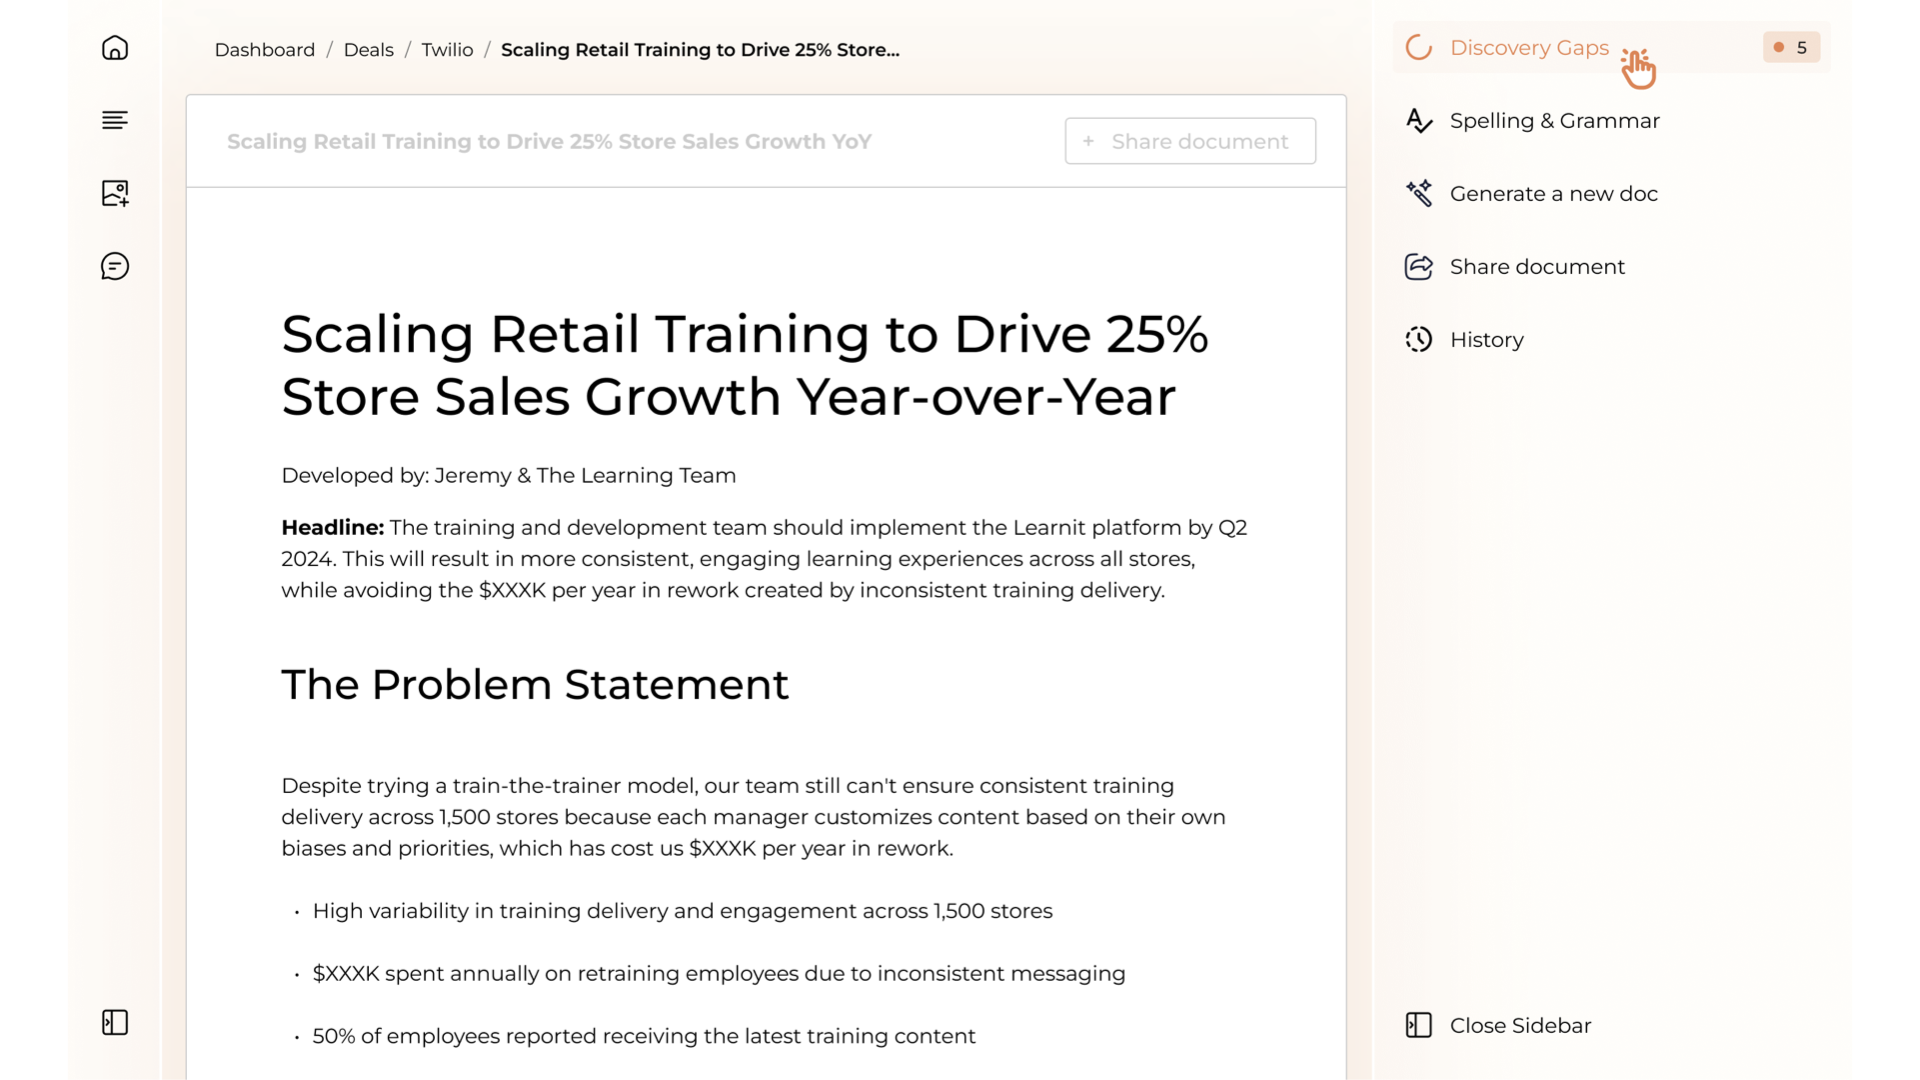
Task: Open the chat bubble icon
Action: (x=115, y=266)
